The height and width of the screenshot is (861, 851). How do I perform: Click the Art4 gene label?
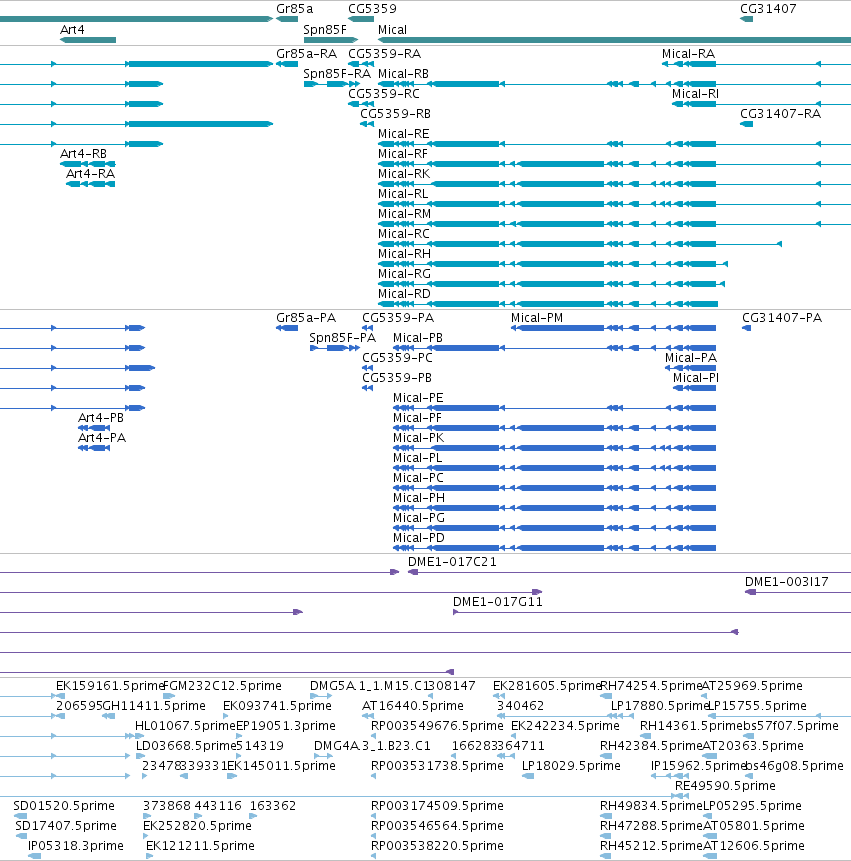72,30
